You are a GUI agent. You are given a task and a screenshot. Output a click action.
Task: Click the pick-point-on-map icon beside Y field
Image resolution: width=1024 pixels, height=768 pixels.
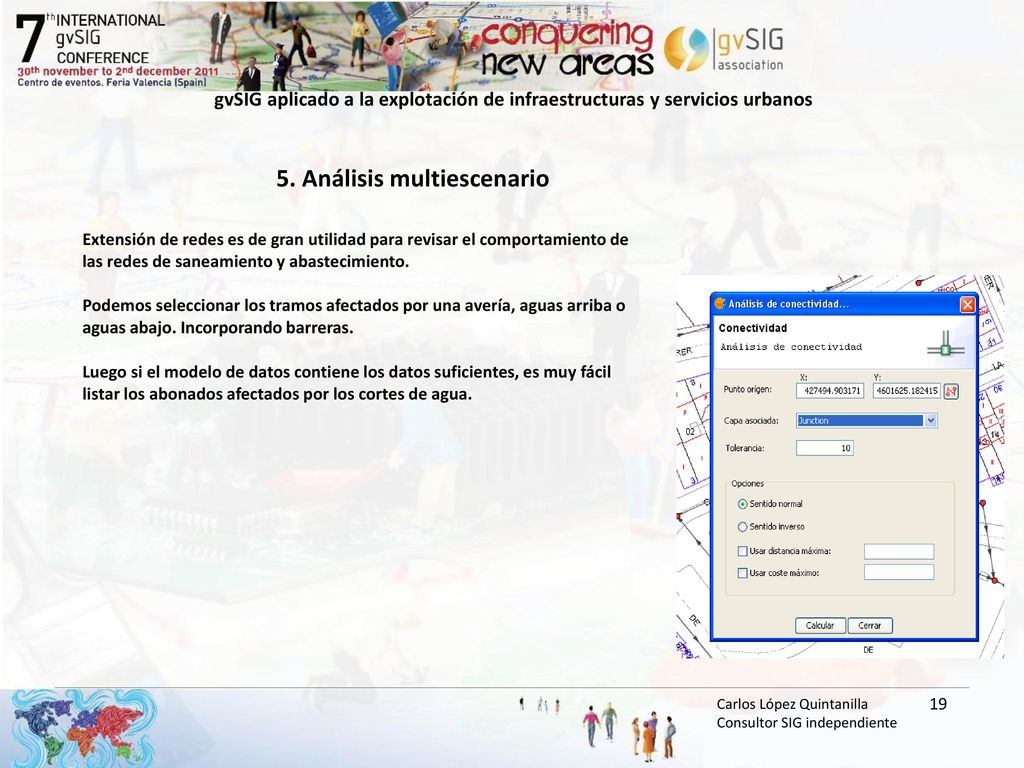pos(951,391)
